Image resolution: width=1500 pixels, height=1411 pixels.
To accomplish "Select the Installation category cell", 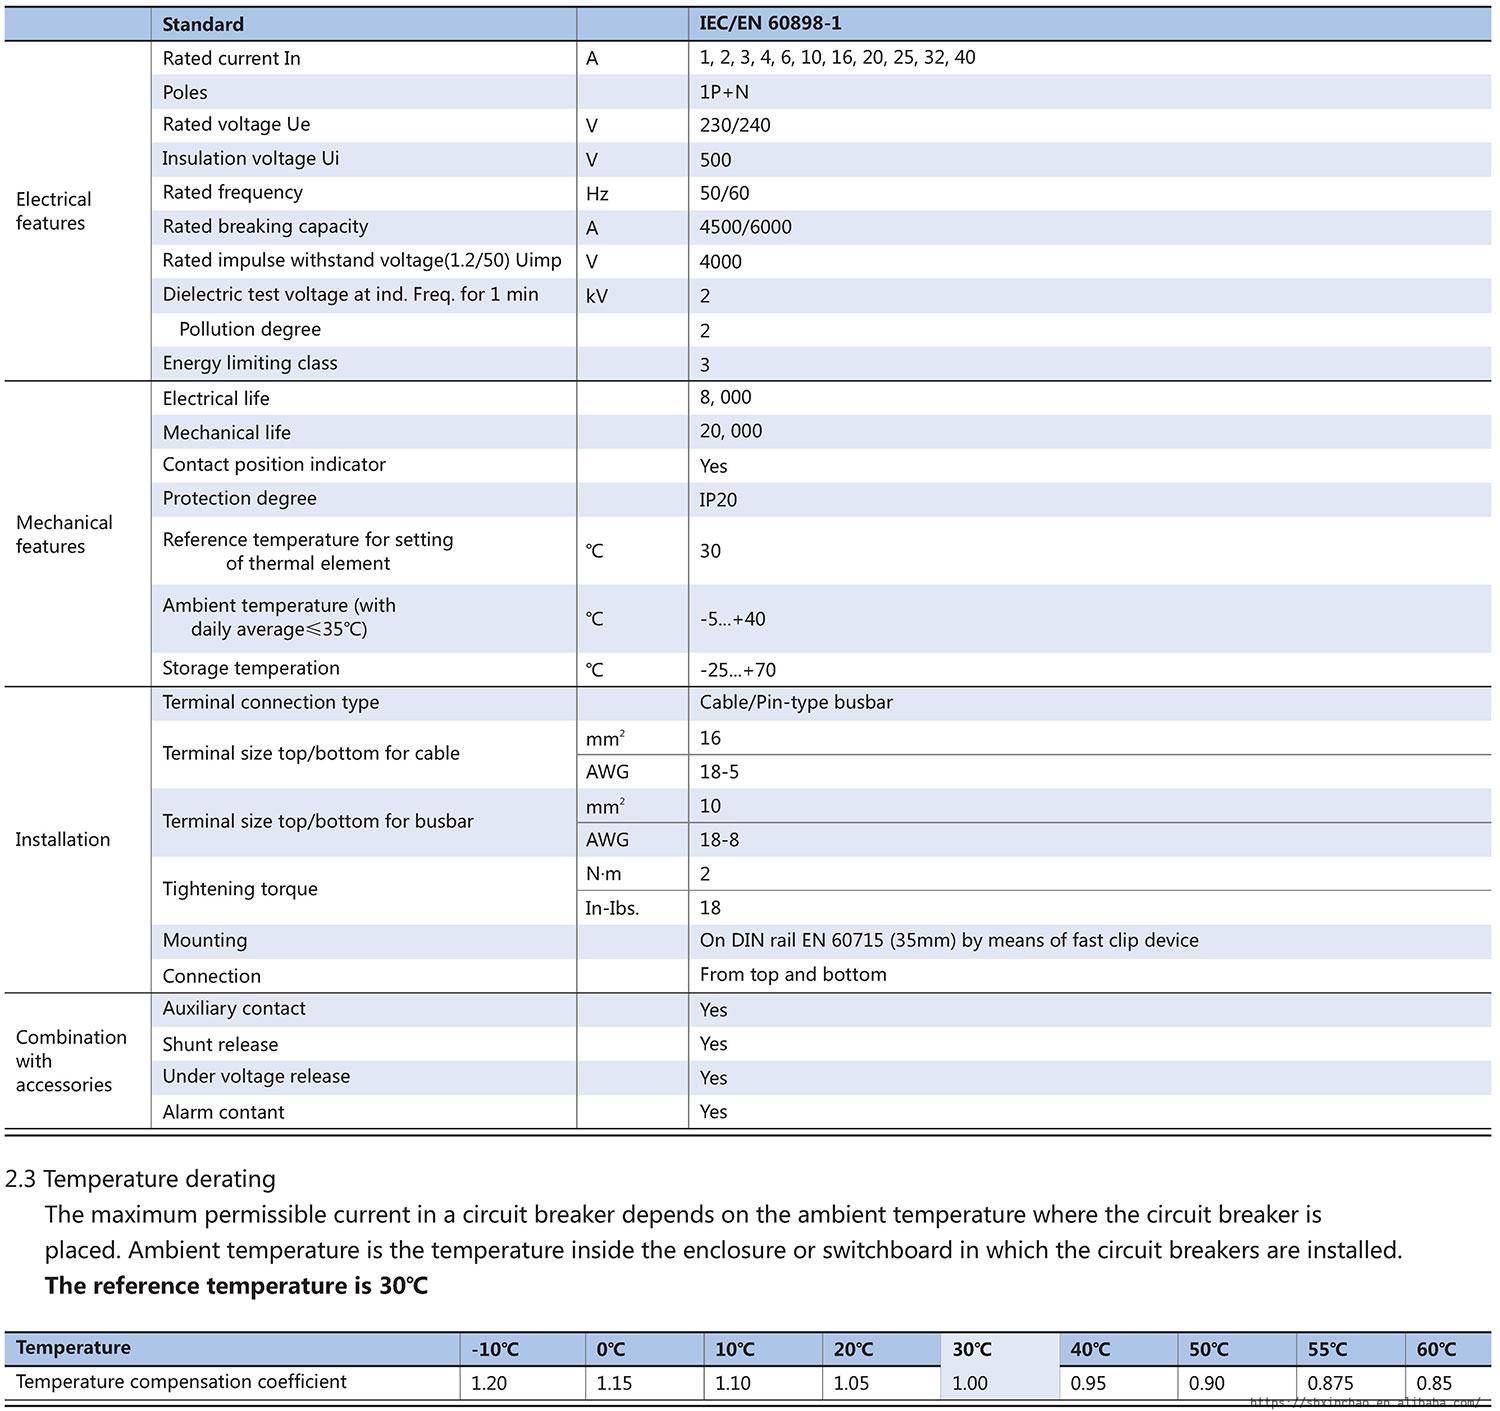I will tap(62, 840).
